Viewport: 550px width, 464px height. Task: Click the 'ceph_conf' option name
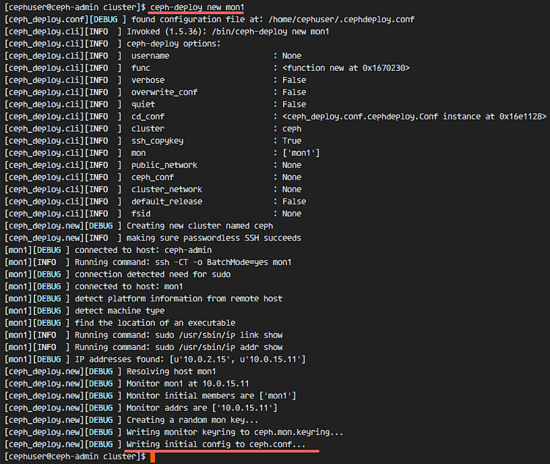pyautogui.click(x=153, y=177)
